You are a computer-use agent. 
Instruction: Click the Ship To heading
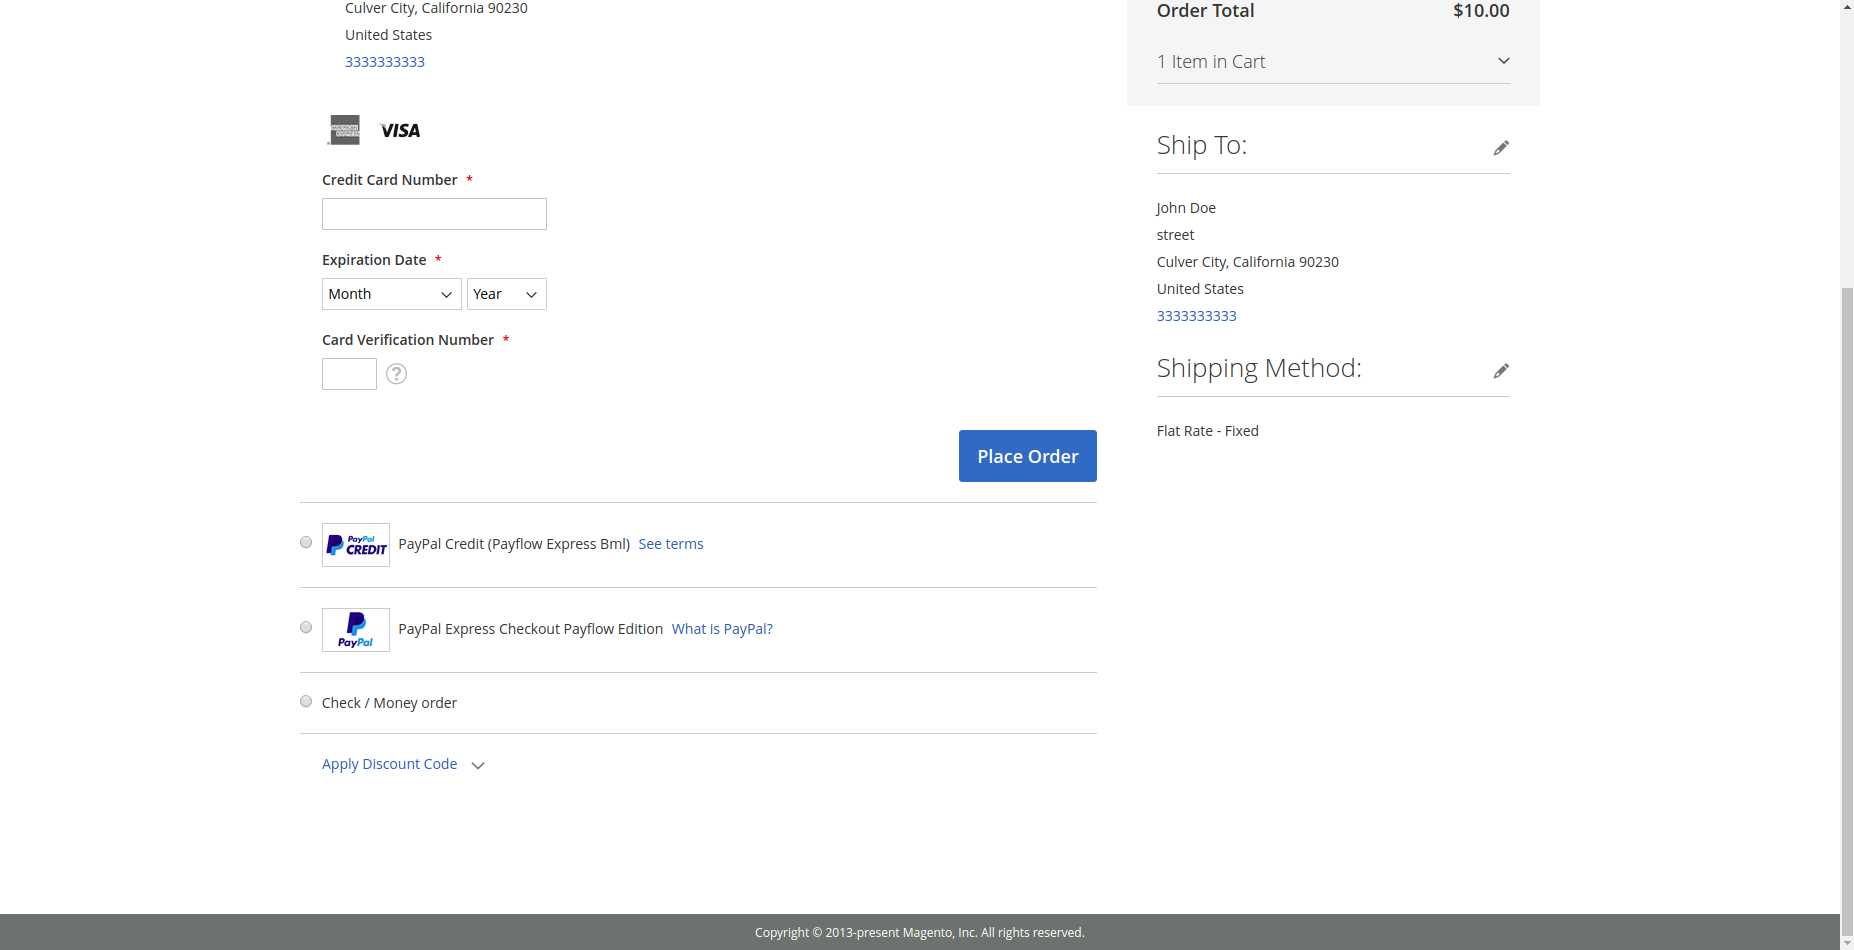point(1202,146)
